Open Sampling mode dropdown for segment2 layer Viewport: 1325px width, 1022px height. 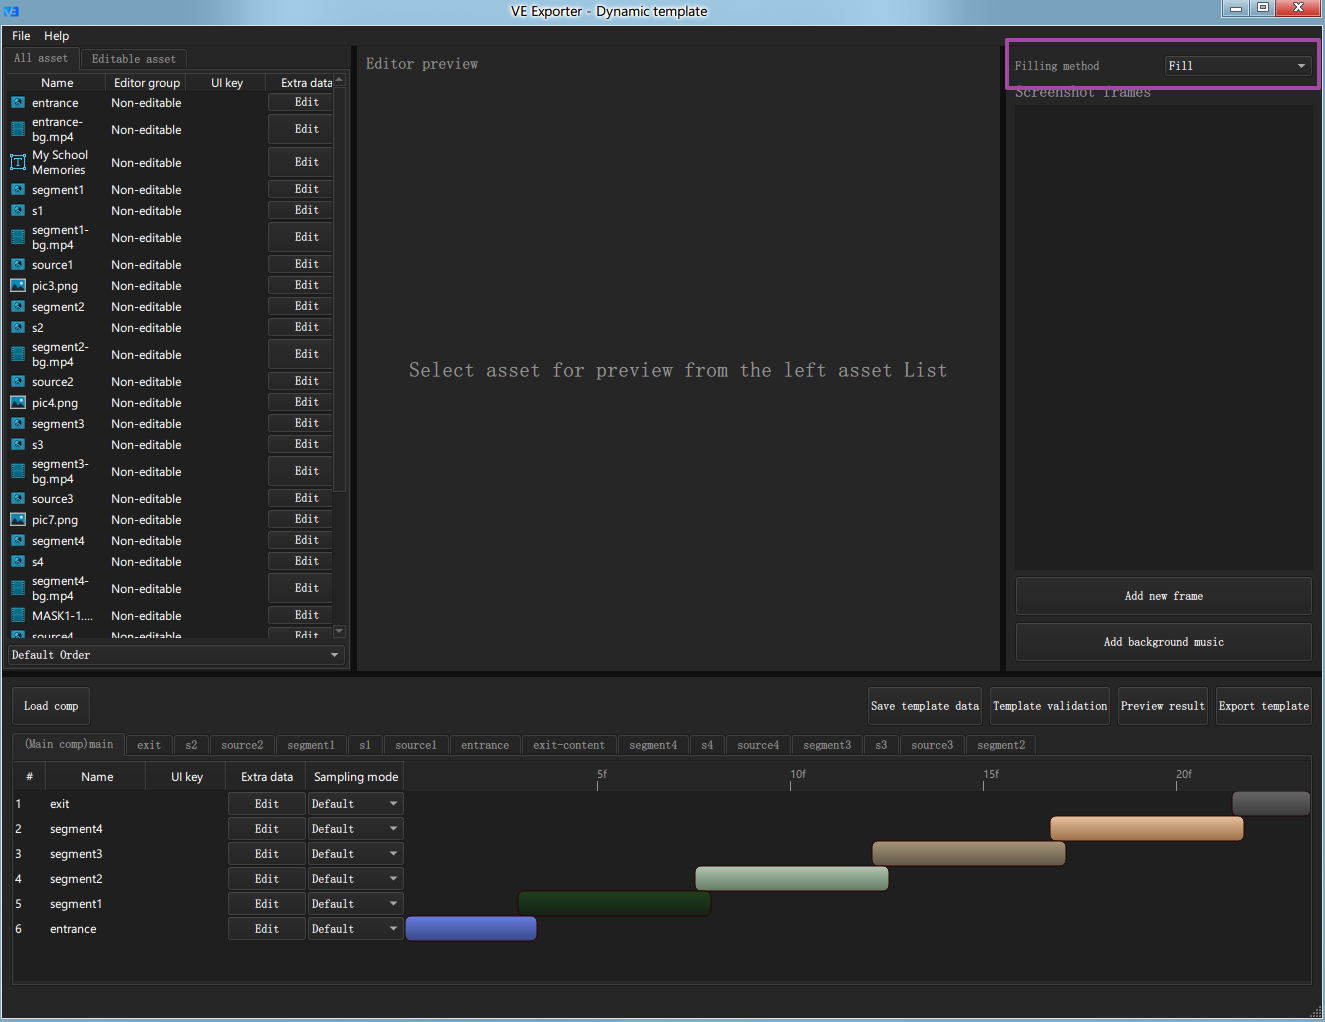(355, 879)
